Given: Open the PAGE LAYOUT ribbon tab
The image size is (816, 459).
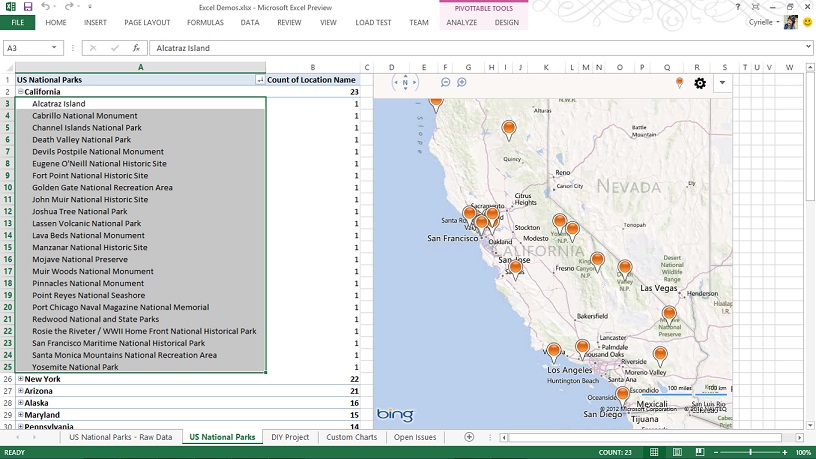Looking at the screenshot, I should (x=147, y=22).
